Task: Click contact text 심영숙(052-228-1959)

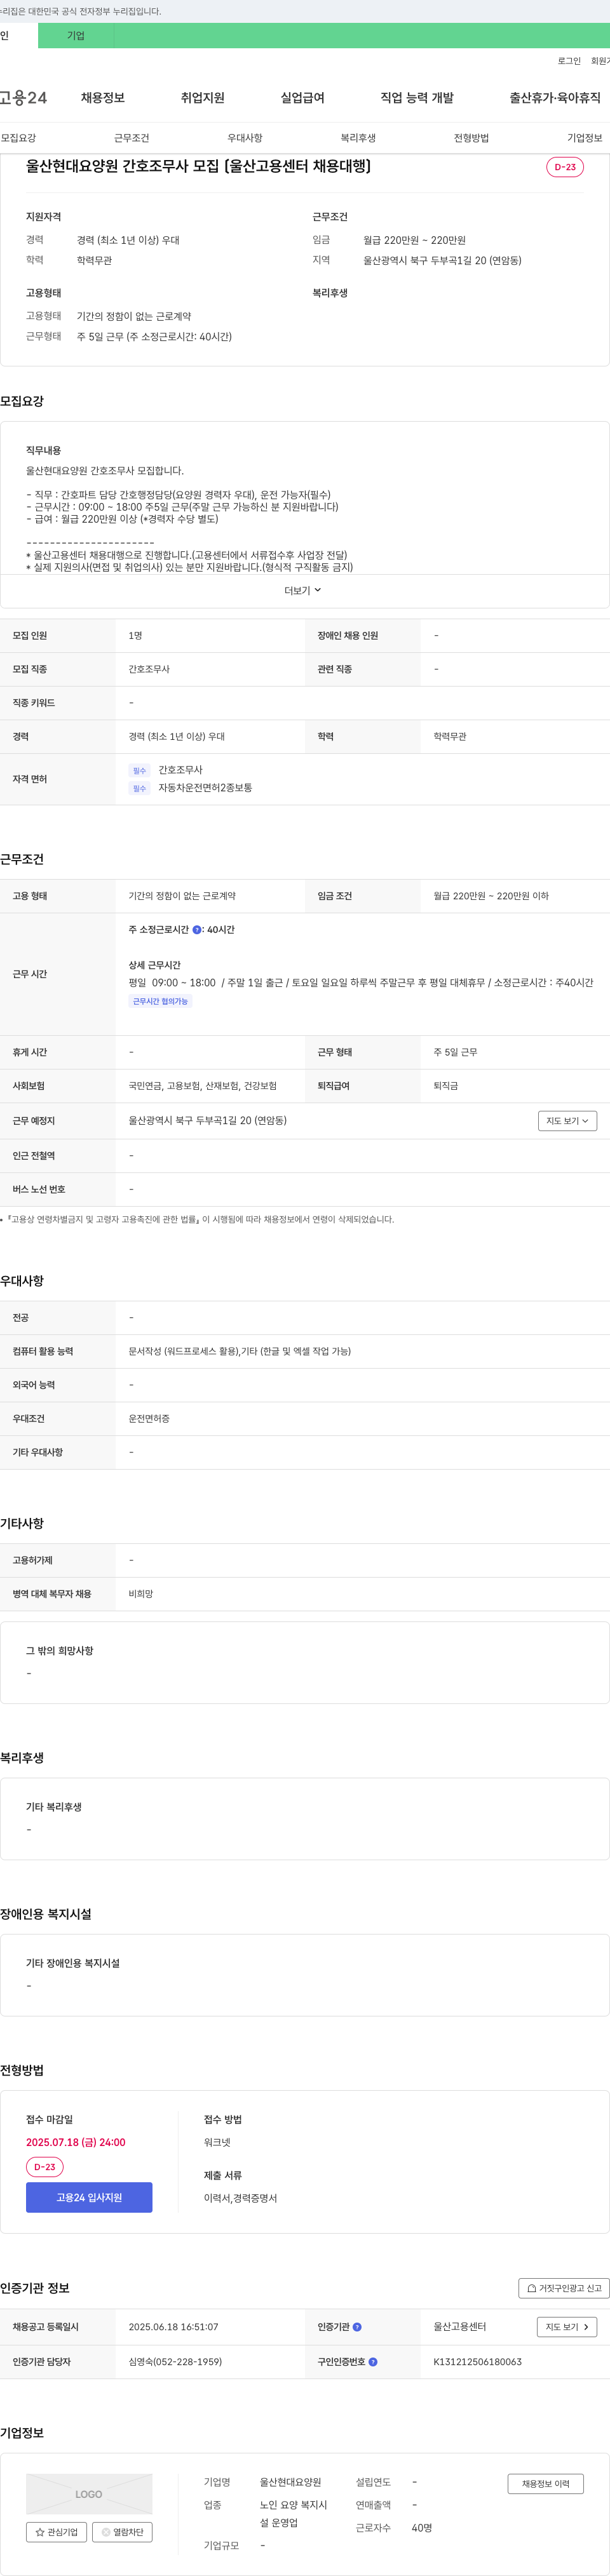Action: [x=175, y=2362]
